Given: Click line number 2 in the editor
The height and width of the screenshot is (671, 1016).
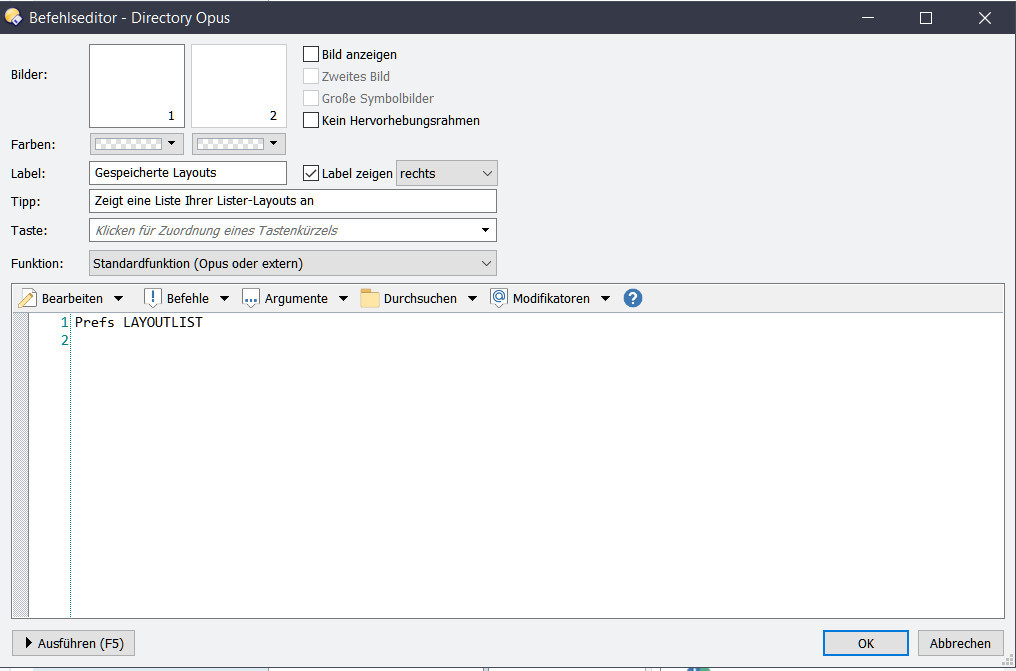Looking at the screenshot, I should click(x=64, y=340).
